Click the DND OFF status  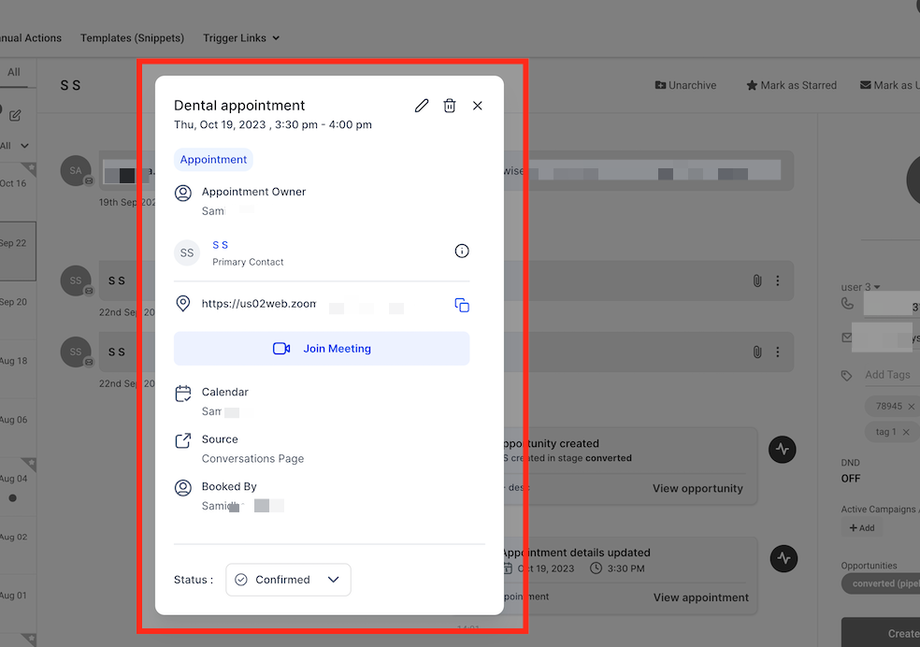851,478
